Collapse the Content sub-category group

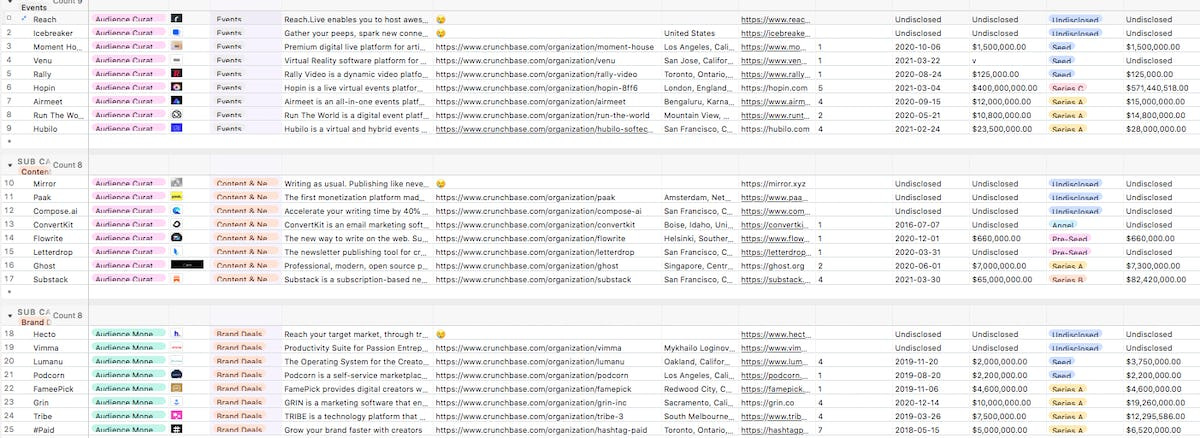(x=9, y=164)
